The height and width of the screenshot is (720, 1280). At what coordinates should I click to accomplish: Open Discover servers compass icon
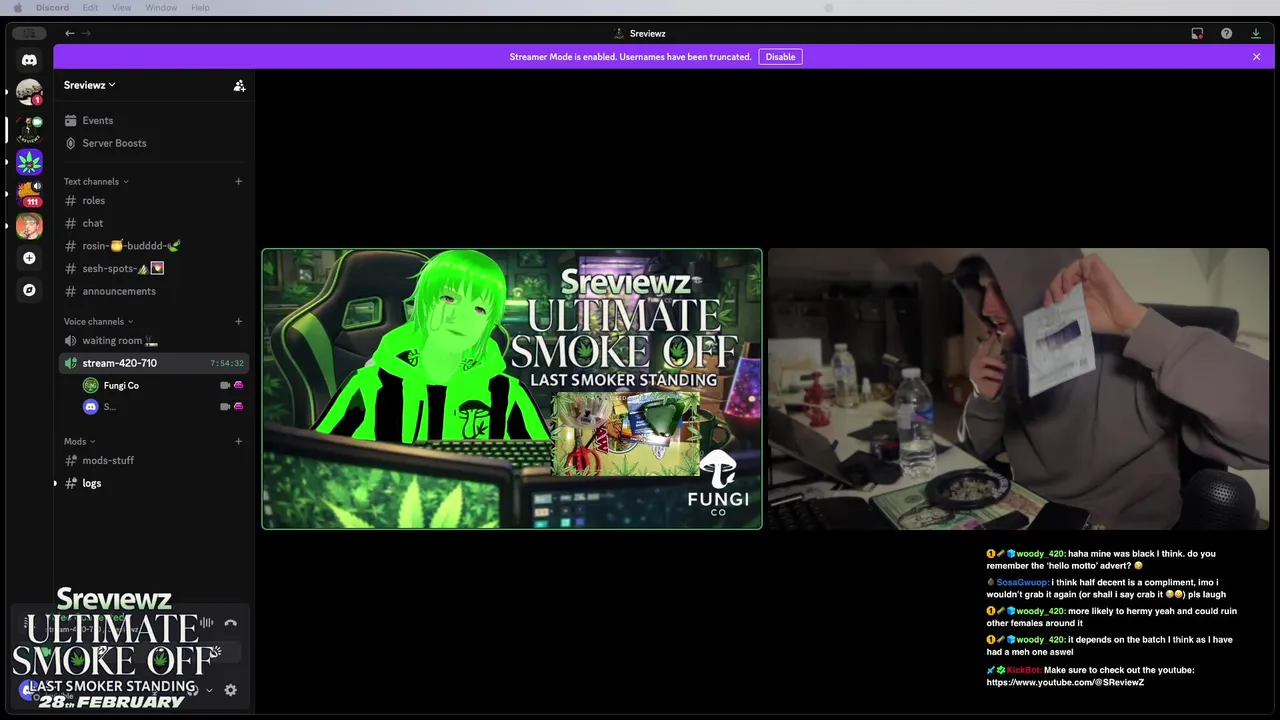[x=29, y=290]
